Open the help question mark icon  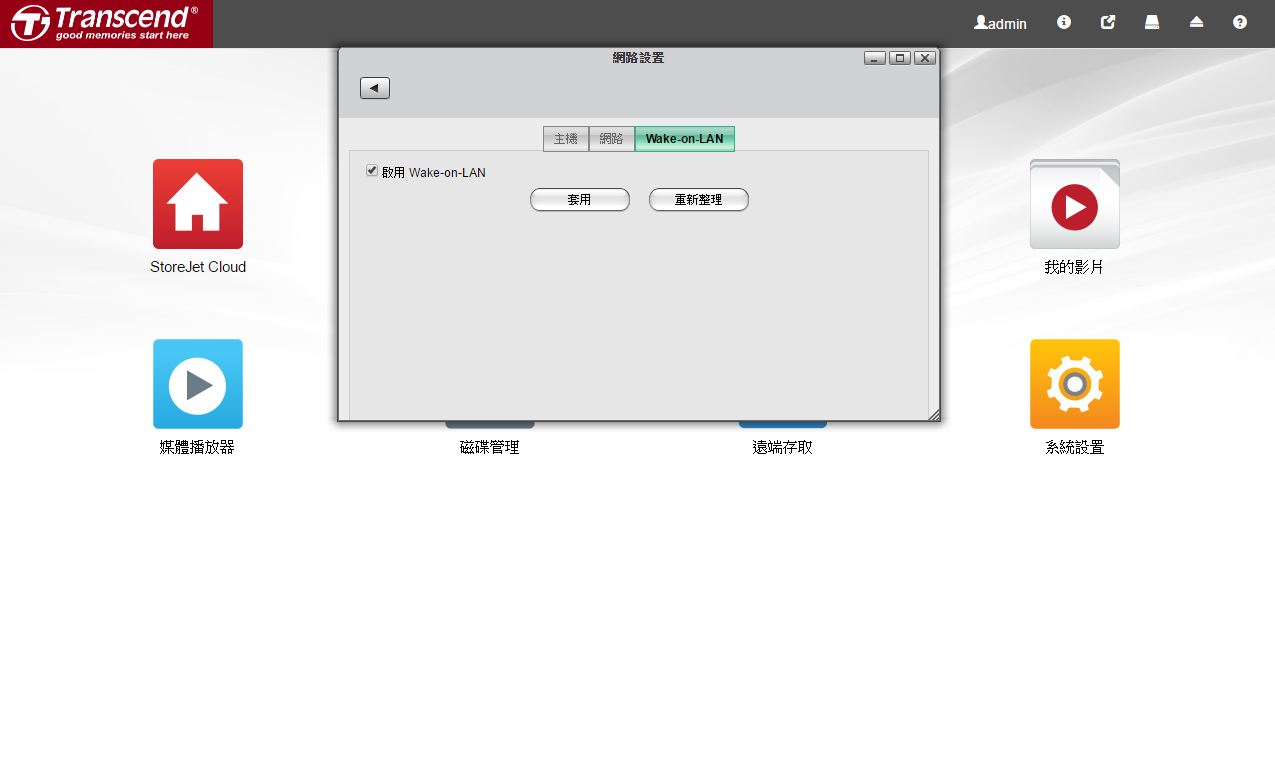[x=1240, y=22]
